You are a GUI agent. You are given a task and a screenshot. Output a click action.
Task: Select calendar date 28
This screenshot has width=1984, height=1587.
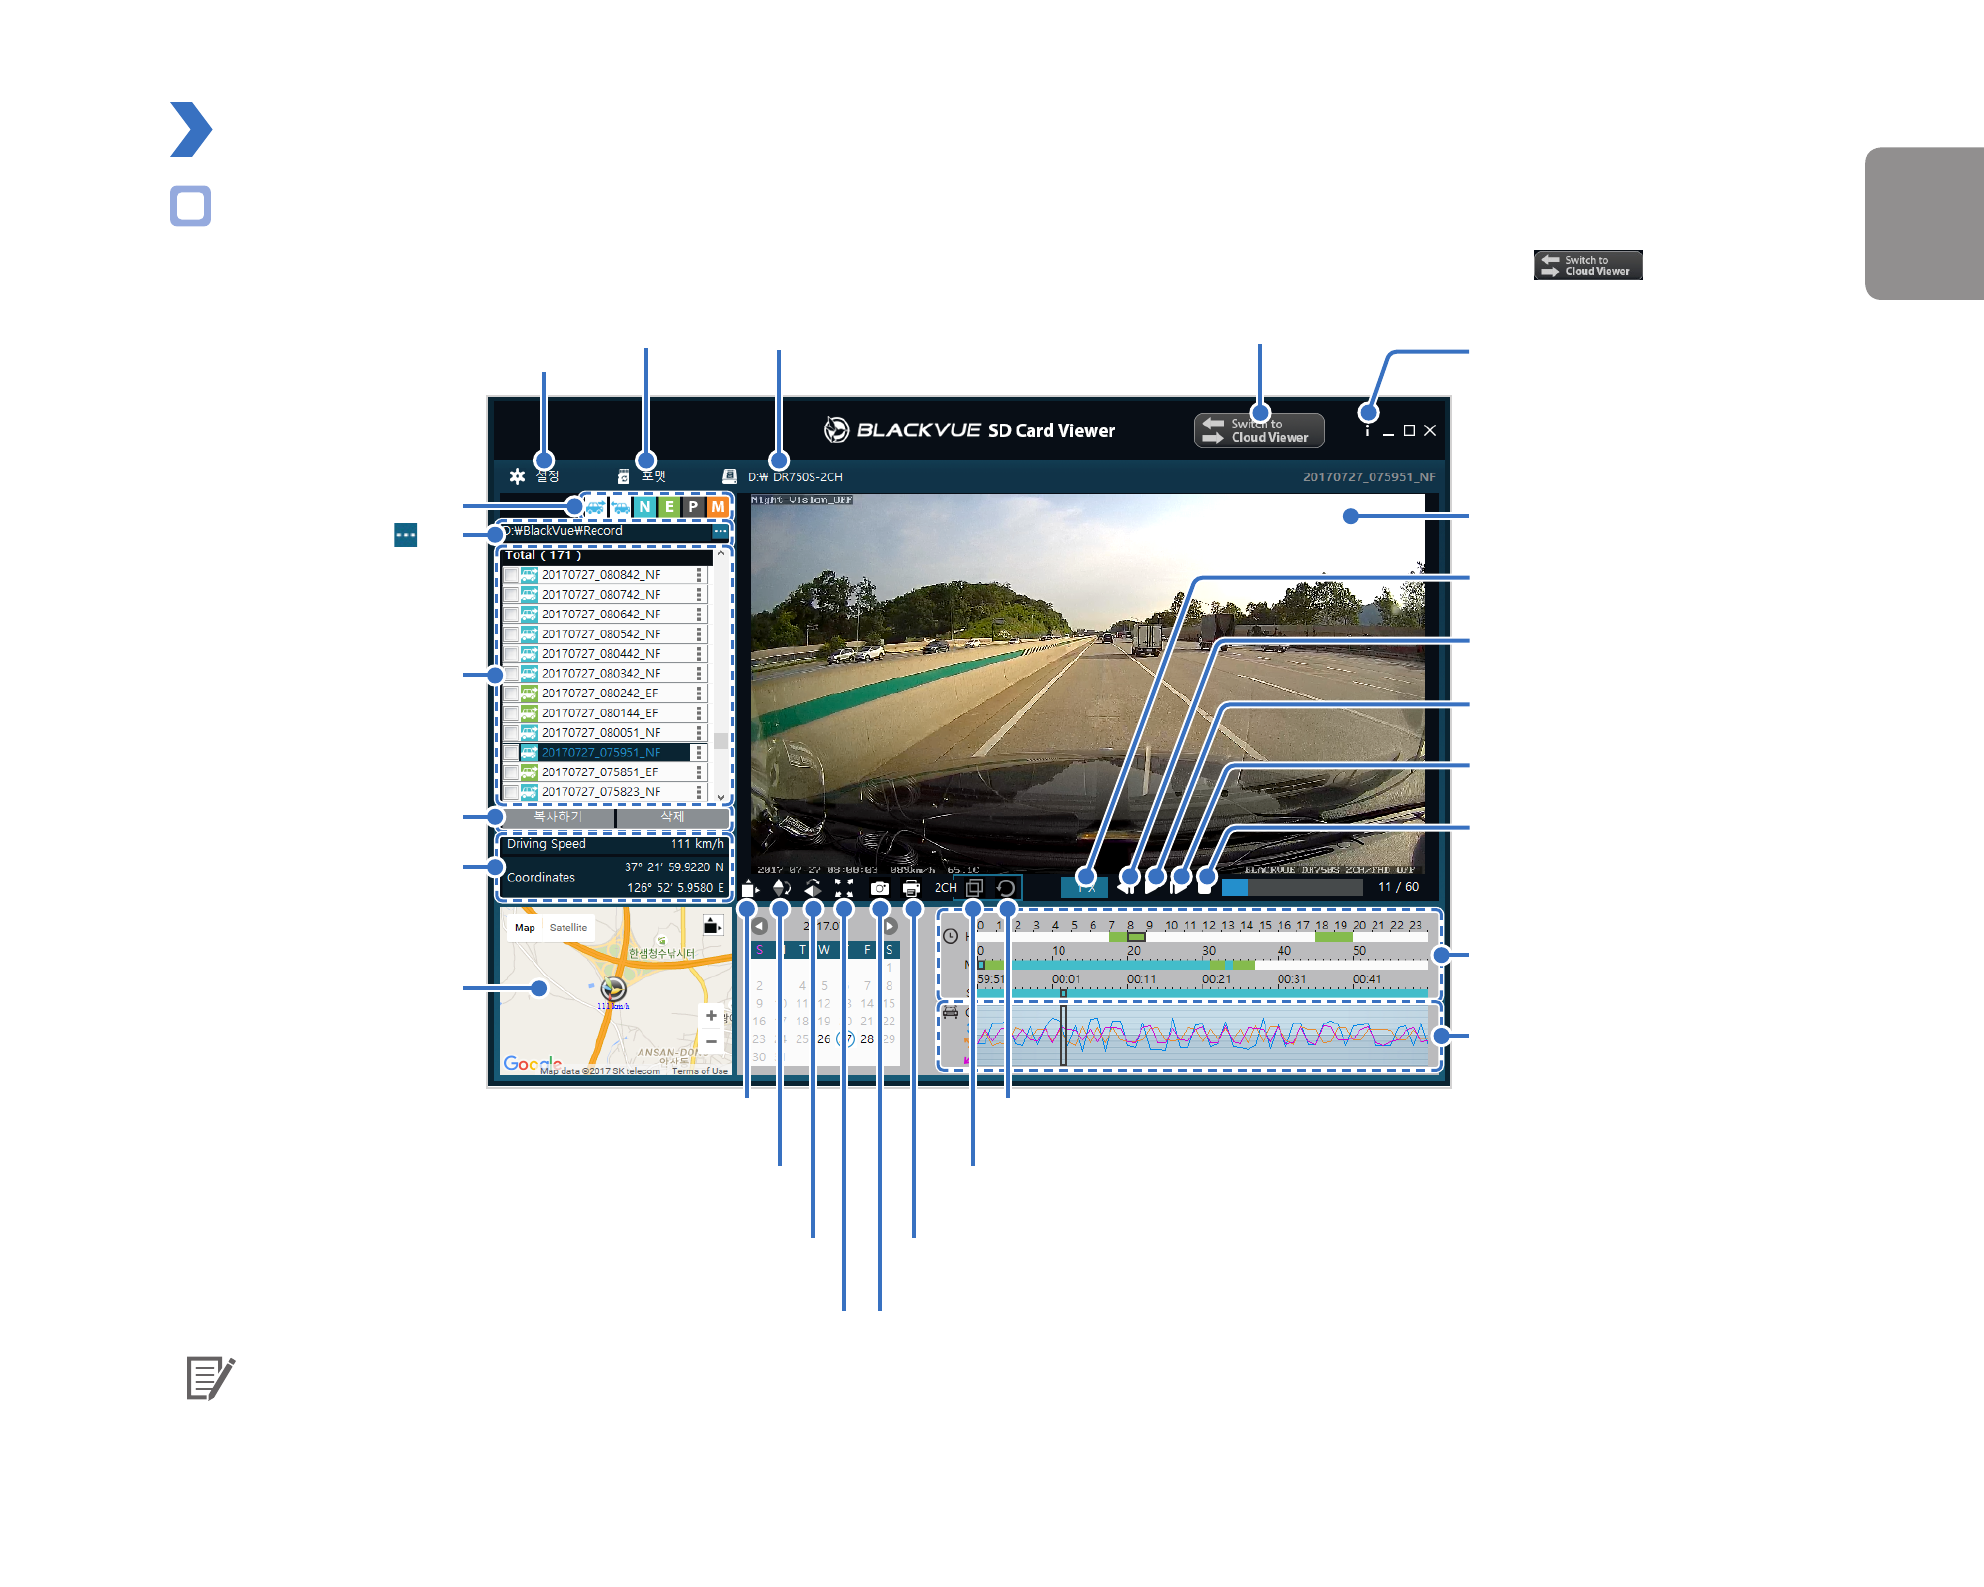[x=867, y=1039]
